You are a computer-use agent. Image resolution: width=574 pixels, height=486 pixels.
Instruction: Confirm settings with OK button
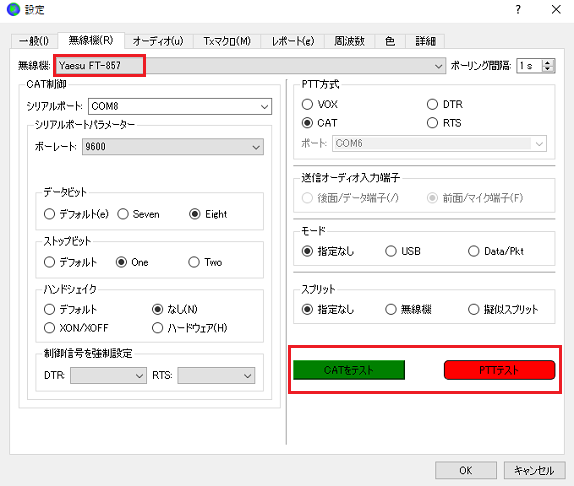(x=466, y=470)
